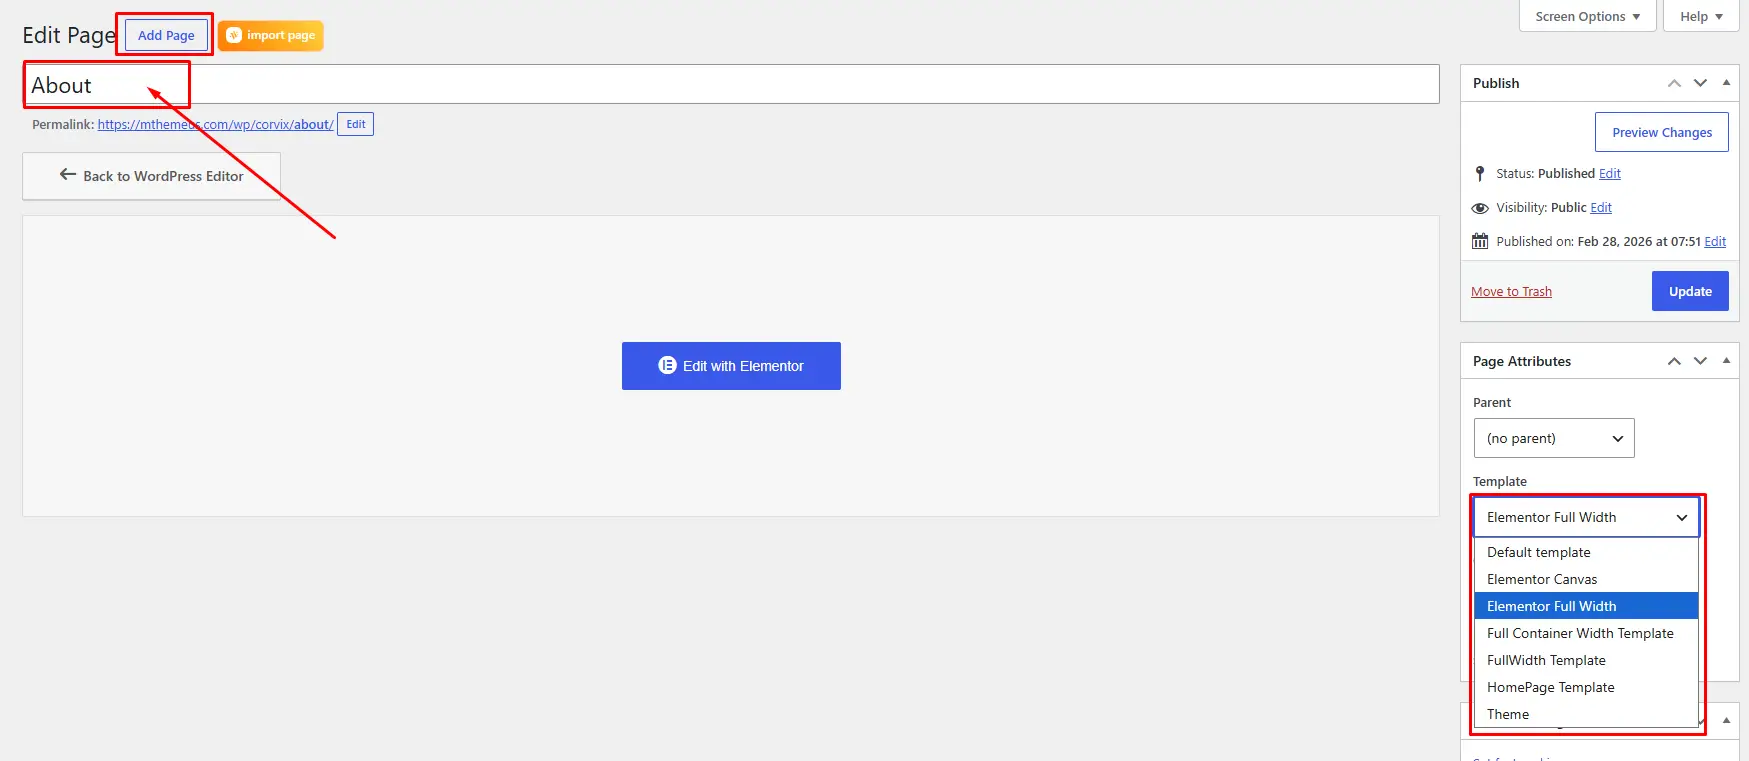Choose the FullWidth Template option

click(1586, 660)
